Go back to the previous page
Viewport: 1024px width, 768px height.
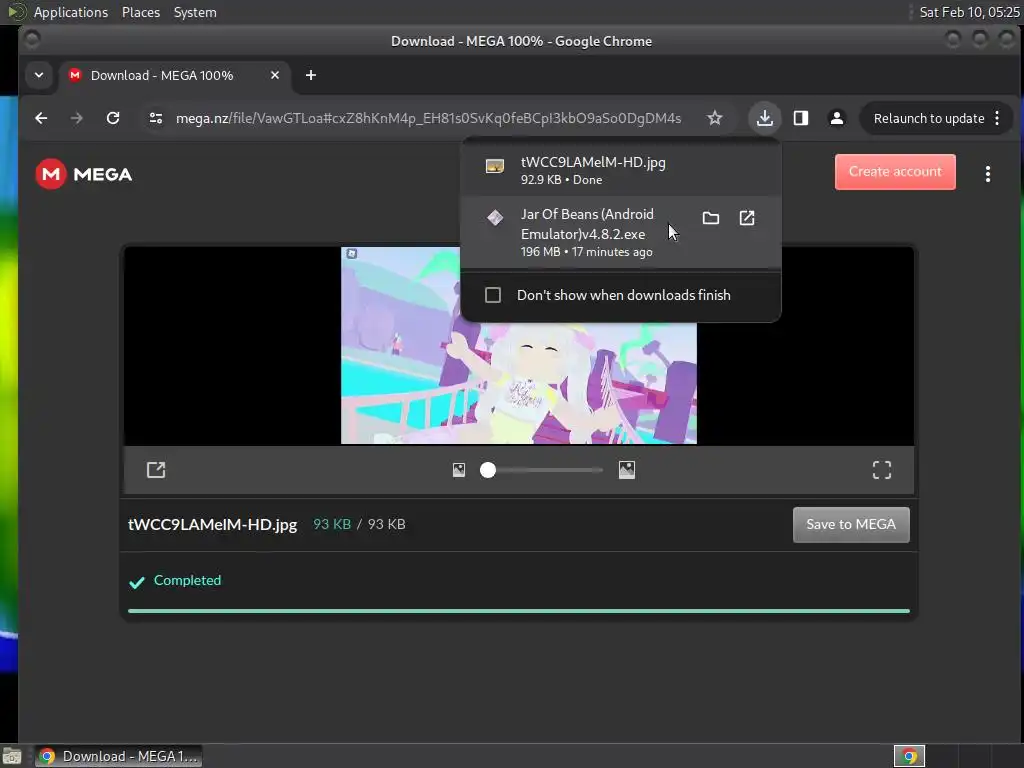(x=41, y=118)
